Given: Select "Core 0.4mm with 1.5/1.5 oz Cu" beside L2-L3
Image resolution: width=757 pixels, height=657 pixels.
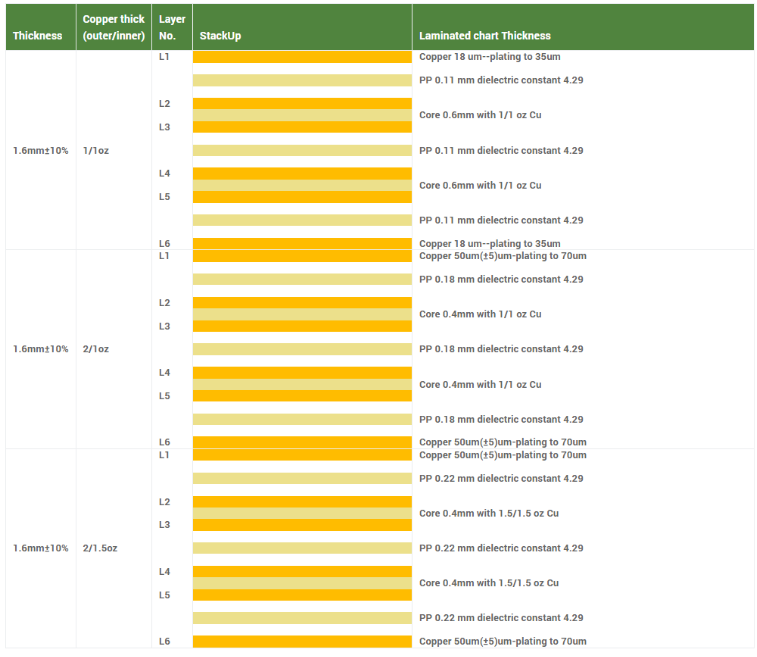Looking at the screenshot, I should point(488,513).
